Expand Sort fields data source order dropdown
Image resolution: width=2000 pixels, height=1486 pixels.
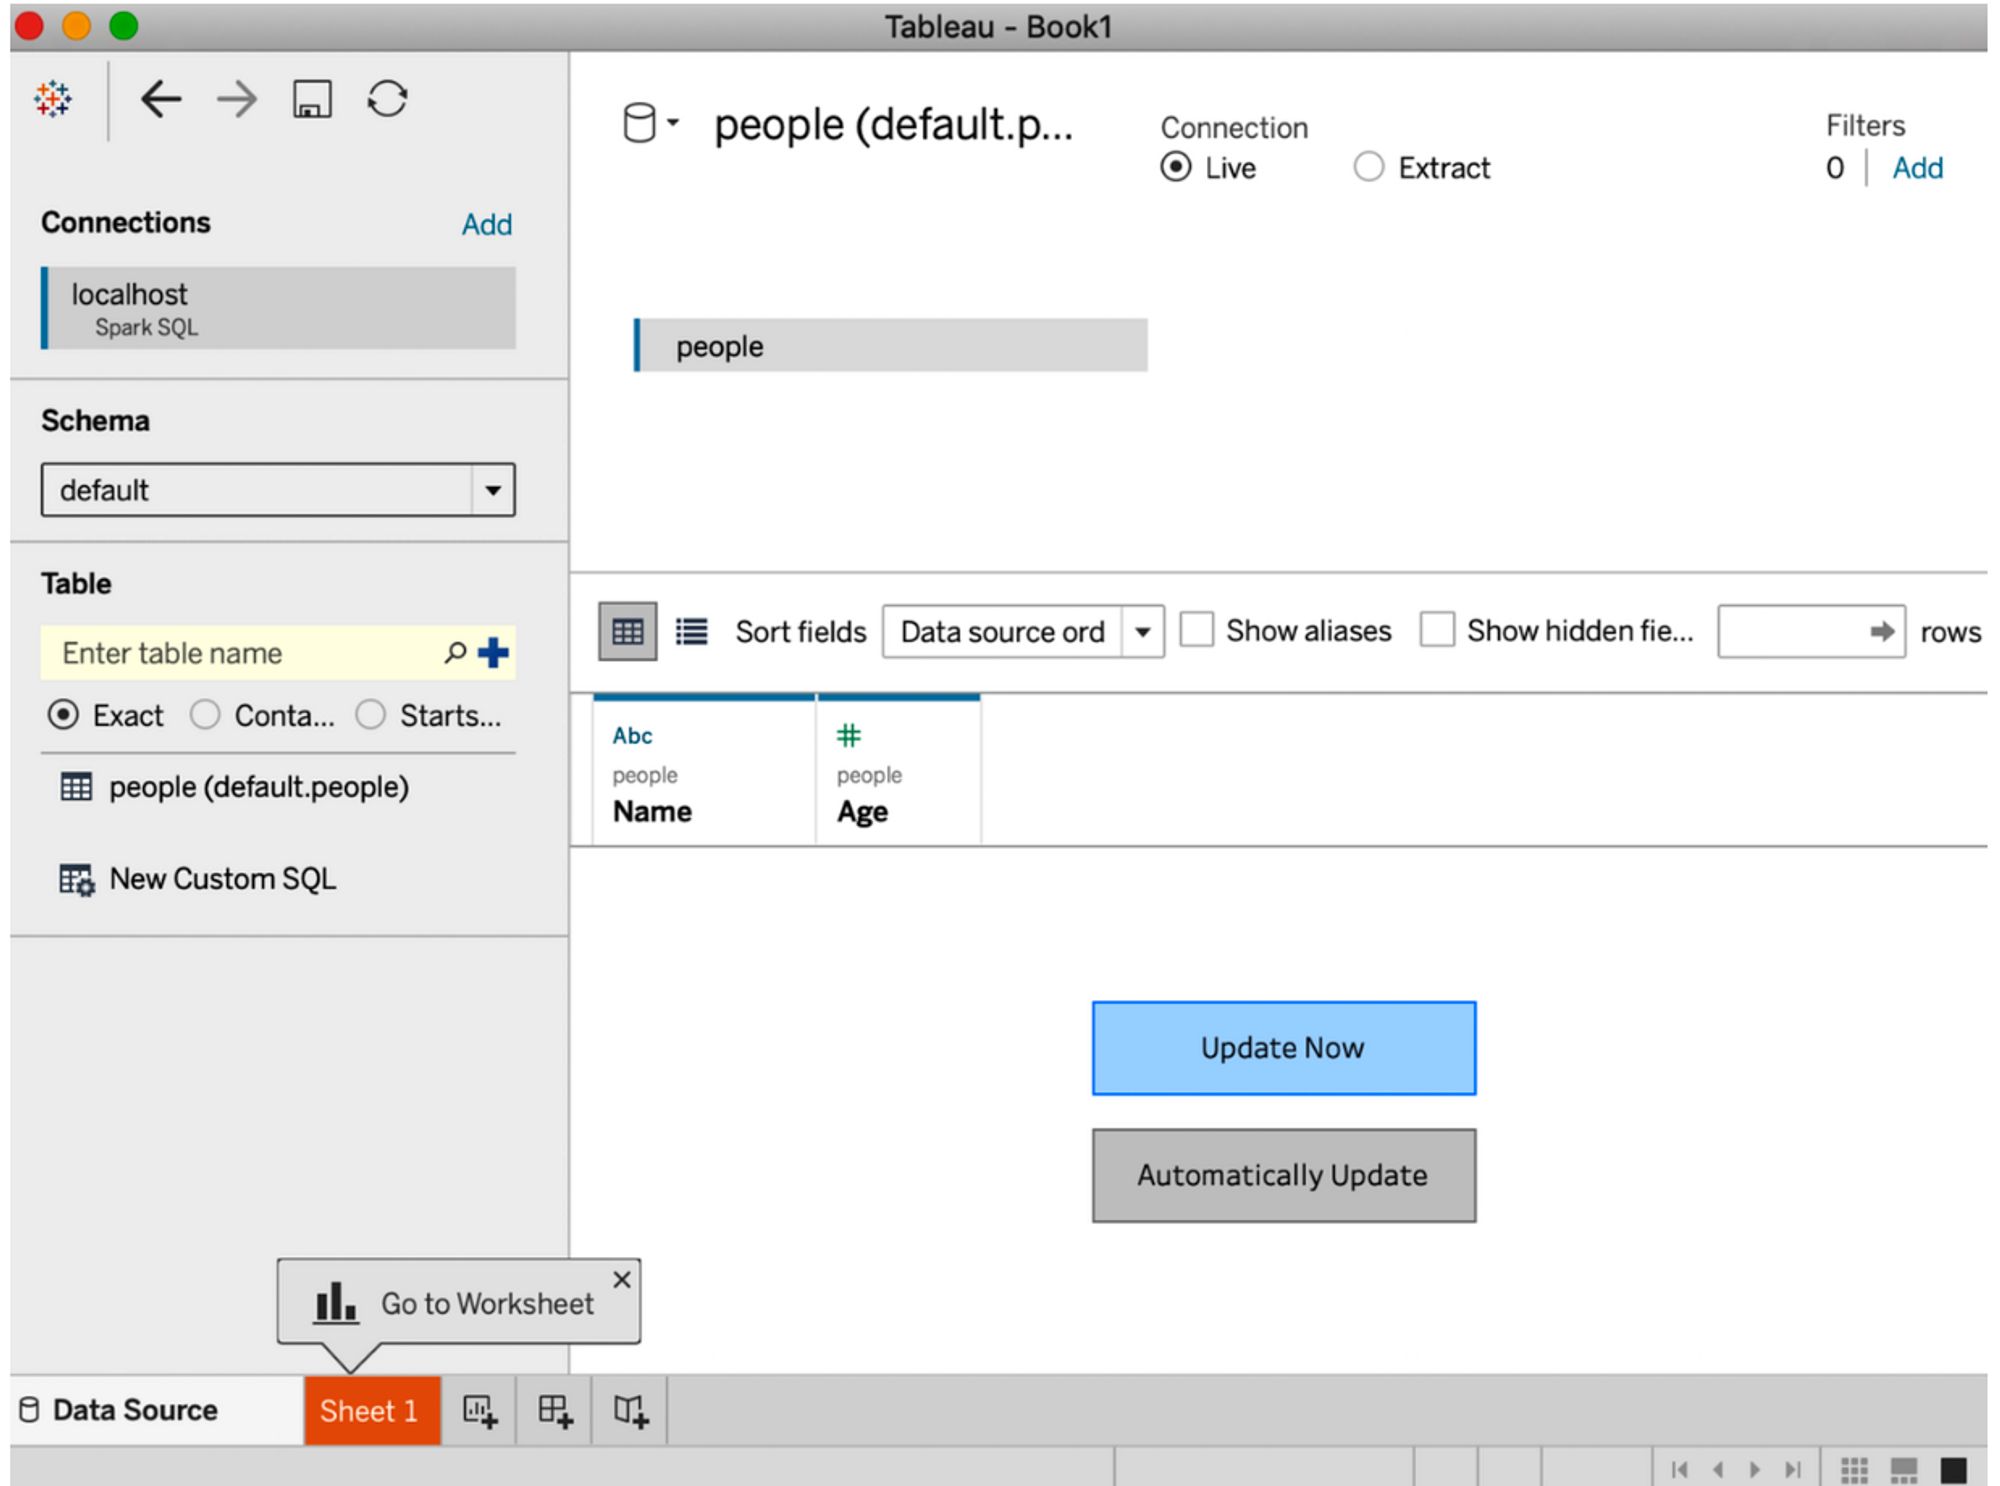[x=1142, y=632]
